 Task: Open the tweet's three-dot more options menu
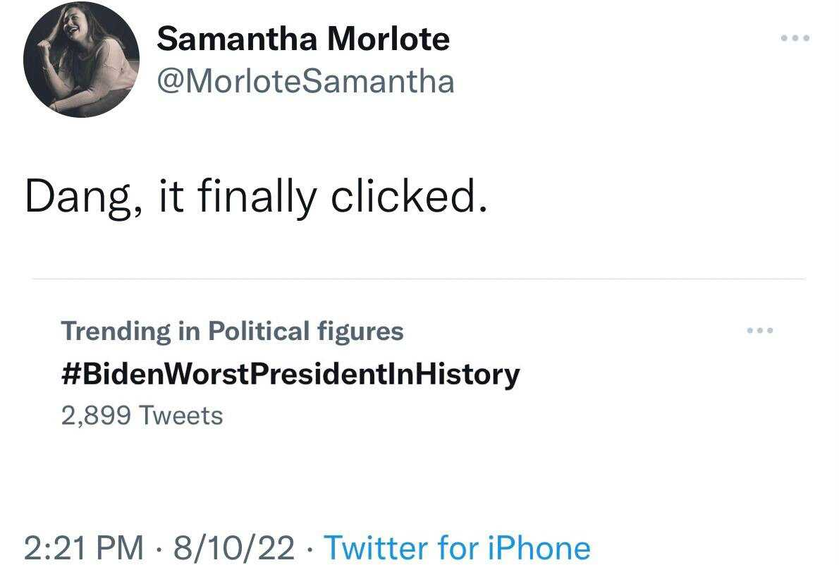(x=795, y=38)
